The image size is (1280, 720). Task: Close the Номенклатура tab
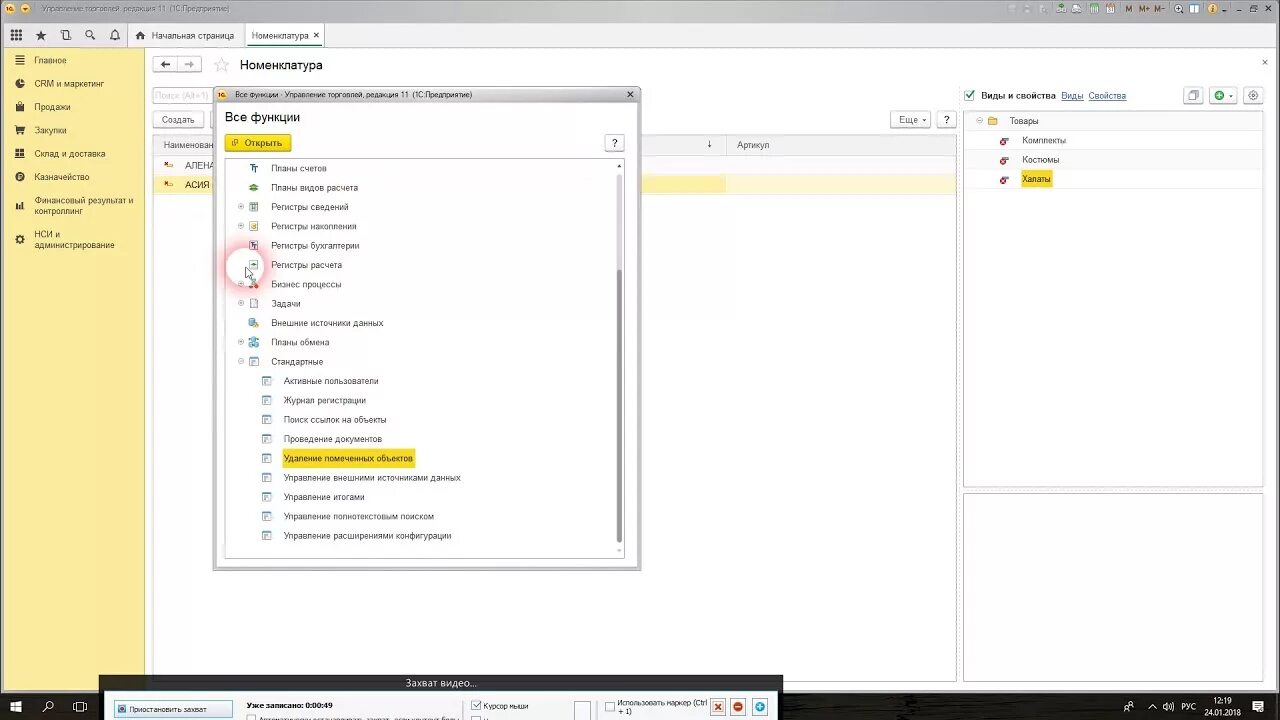click(x=317, y=35)
